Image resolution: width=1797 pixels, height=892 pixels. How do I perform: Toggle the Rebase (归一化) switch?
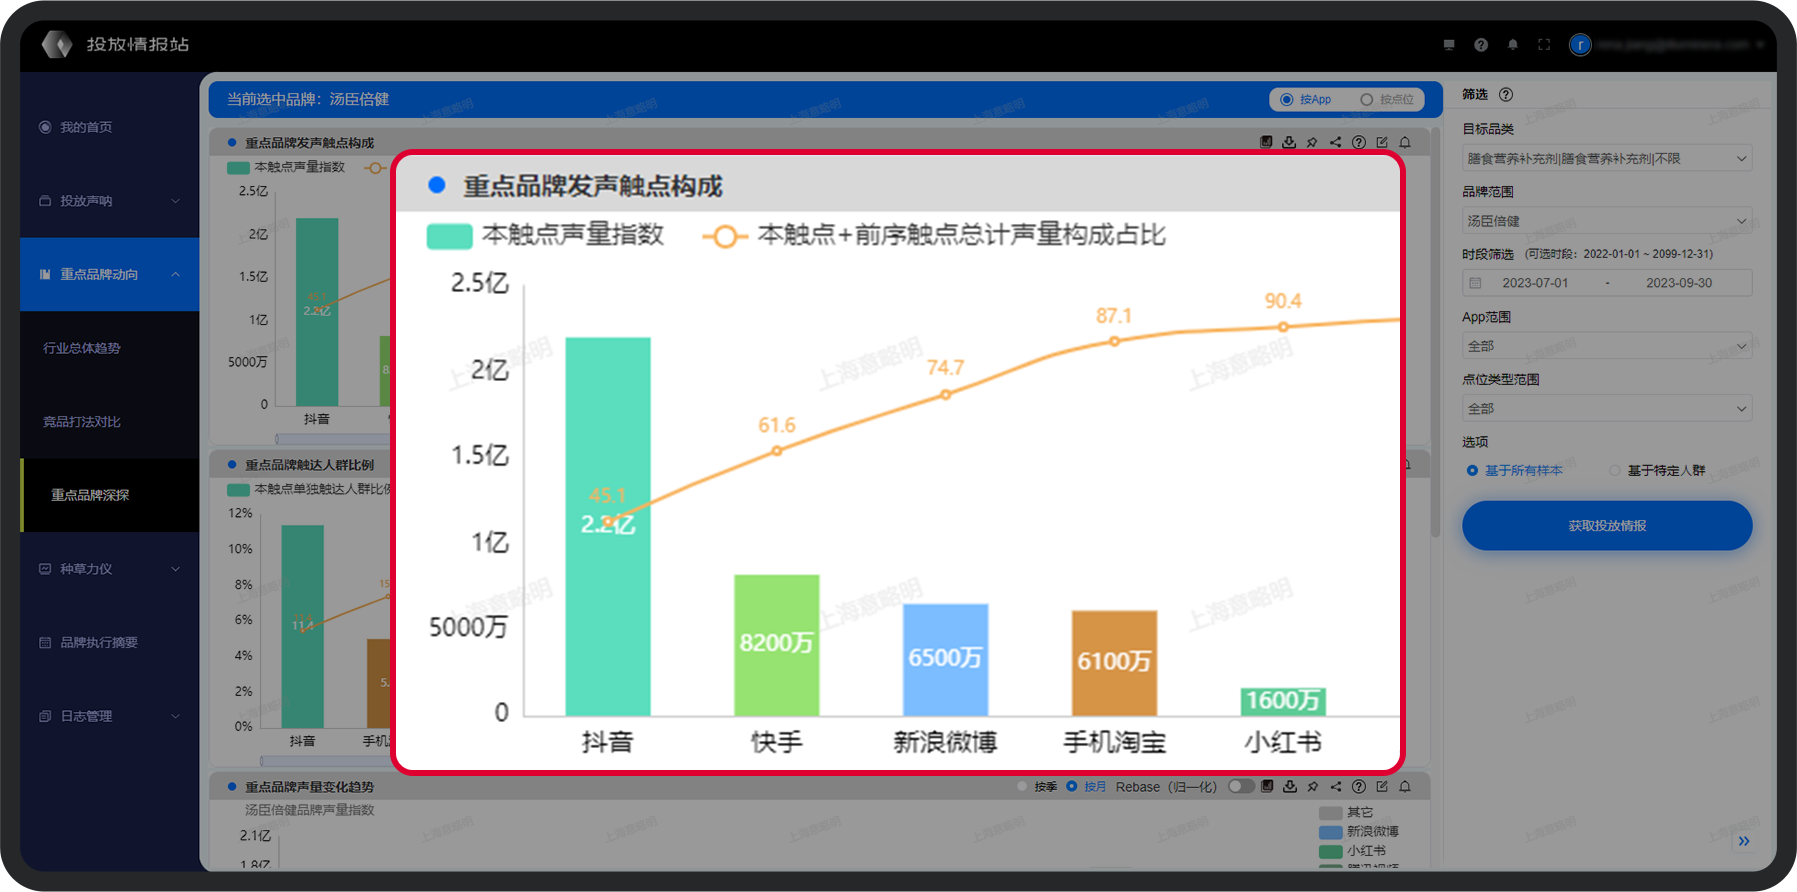coord(1241,786)
